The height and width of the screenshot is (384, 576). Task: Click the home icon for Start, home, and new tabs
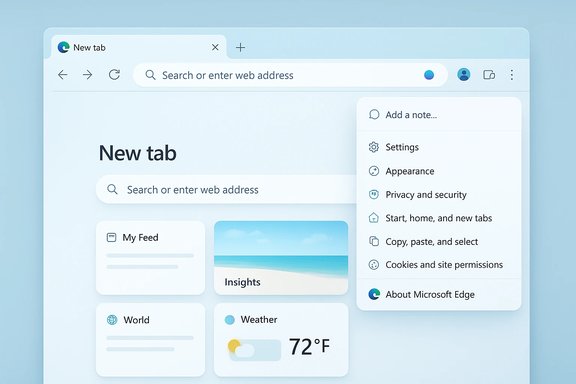(x=374, y=218)
